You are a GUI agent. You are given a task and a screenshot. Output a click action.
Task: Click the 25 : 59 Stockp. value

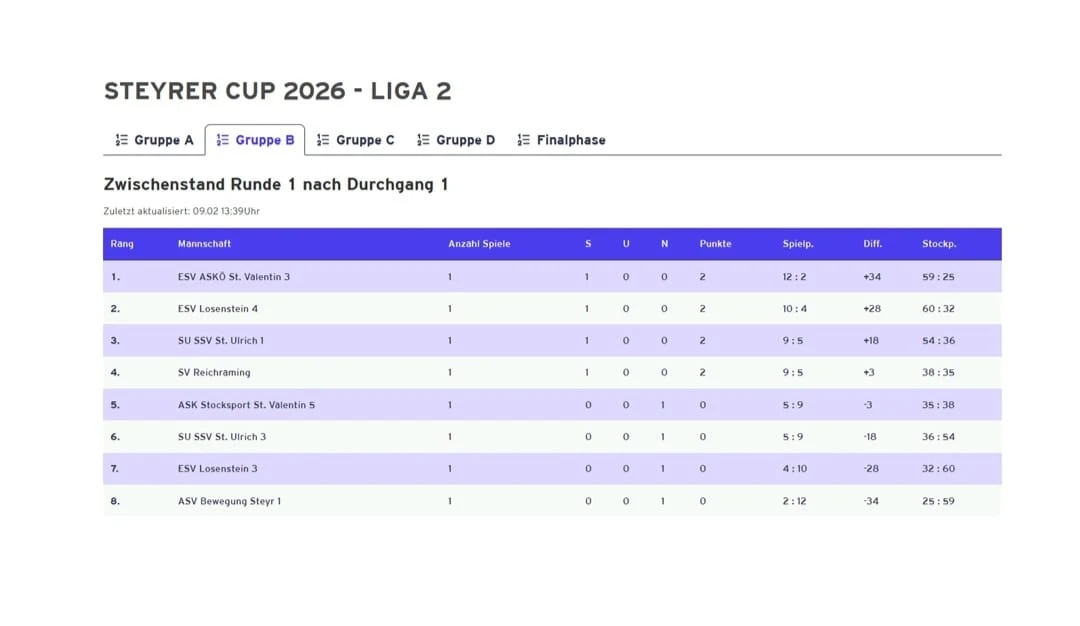[939, 501]
